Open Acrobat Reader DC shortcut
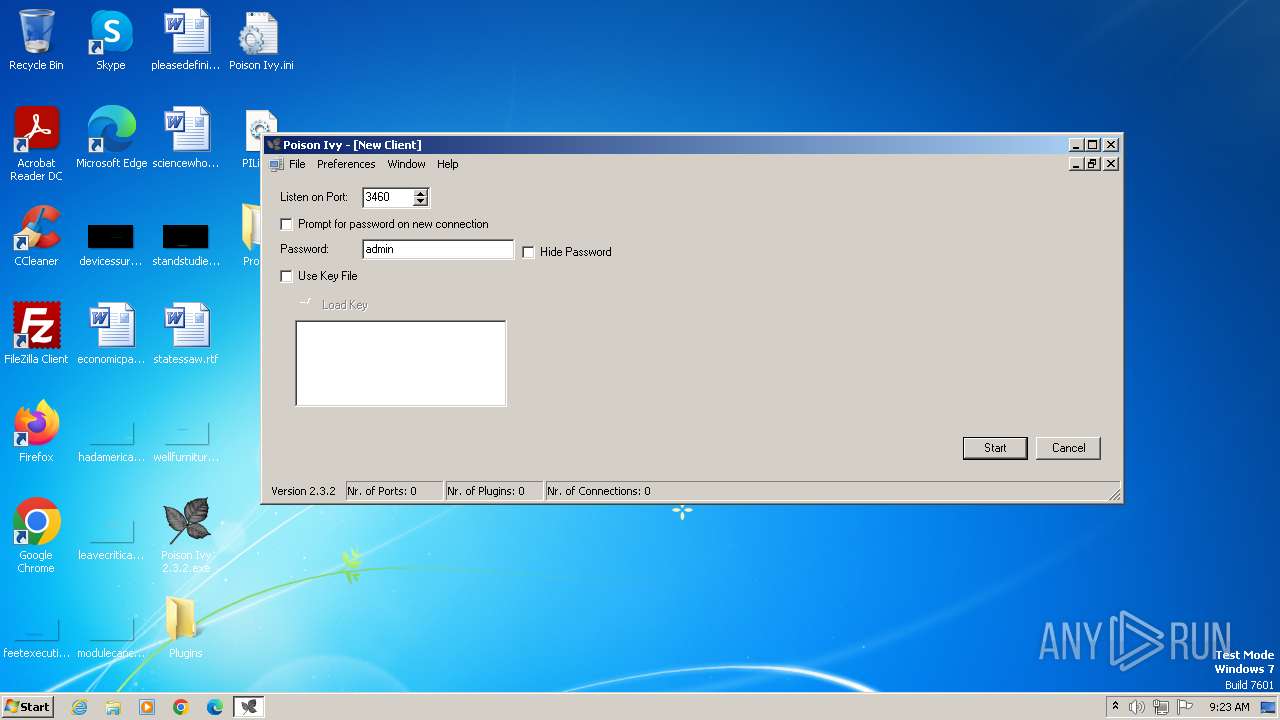 [36, 144]
